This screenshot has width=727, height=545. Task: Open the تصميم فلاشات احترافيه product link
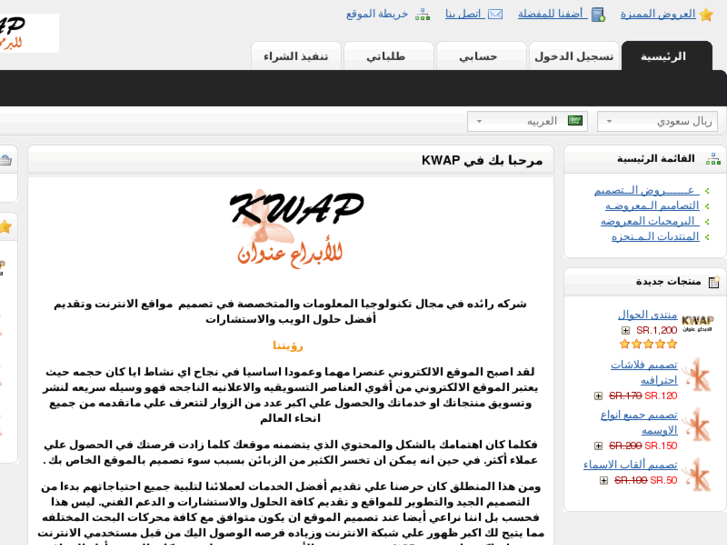[x=644, y=372]
